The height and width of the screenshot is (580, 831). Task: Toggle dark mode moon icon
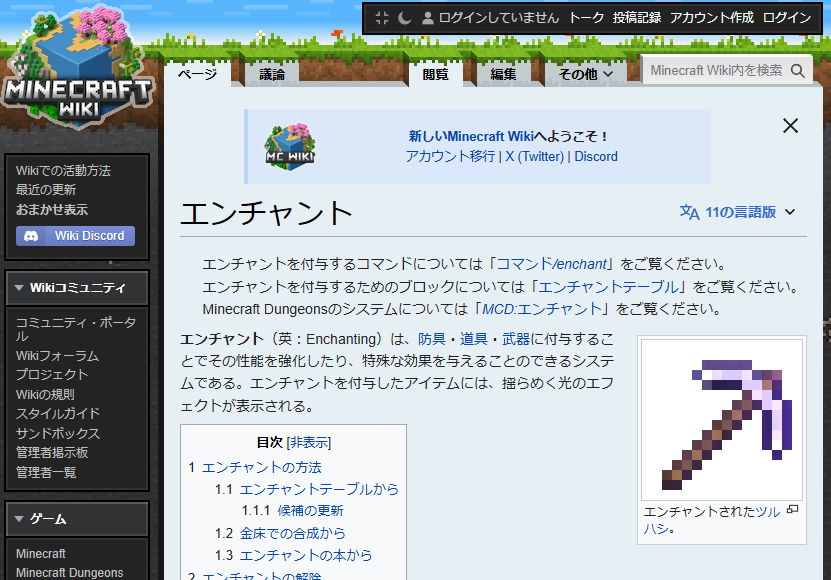(x=404, y=18)
